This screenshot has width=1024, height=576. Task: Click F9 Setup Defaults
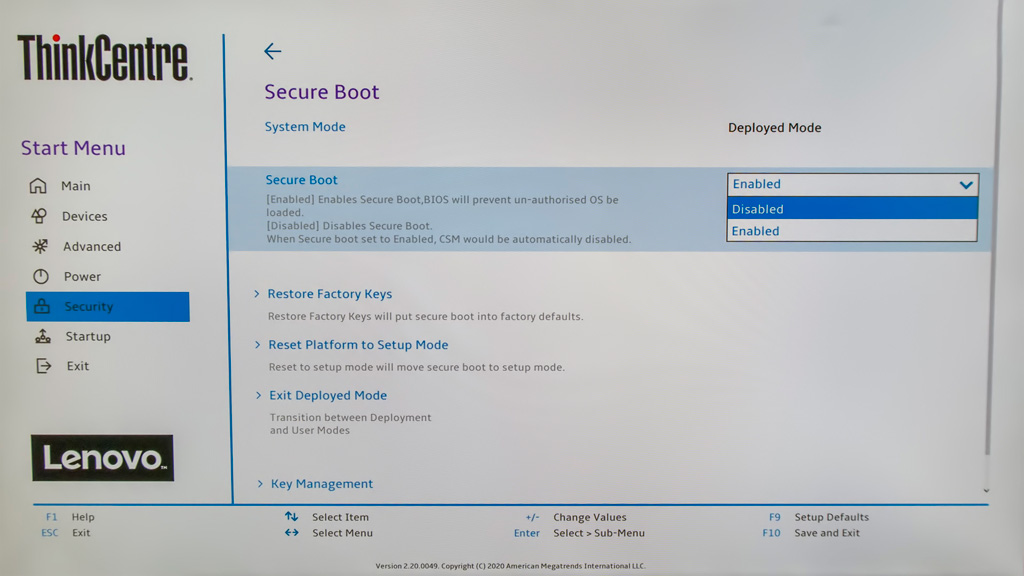[x=819, y=517]
